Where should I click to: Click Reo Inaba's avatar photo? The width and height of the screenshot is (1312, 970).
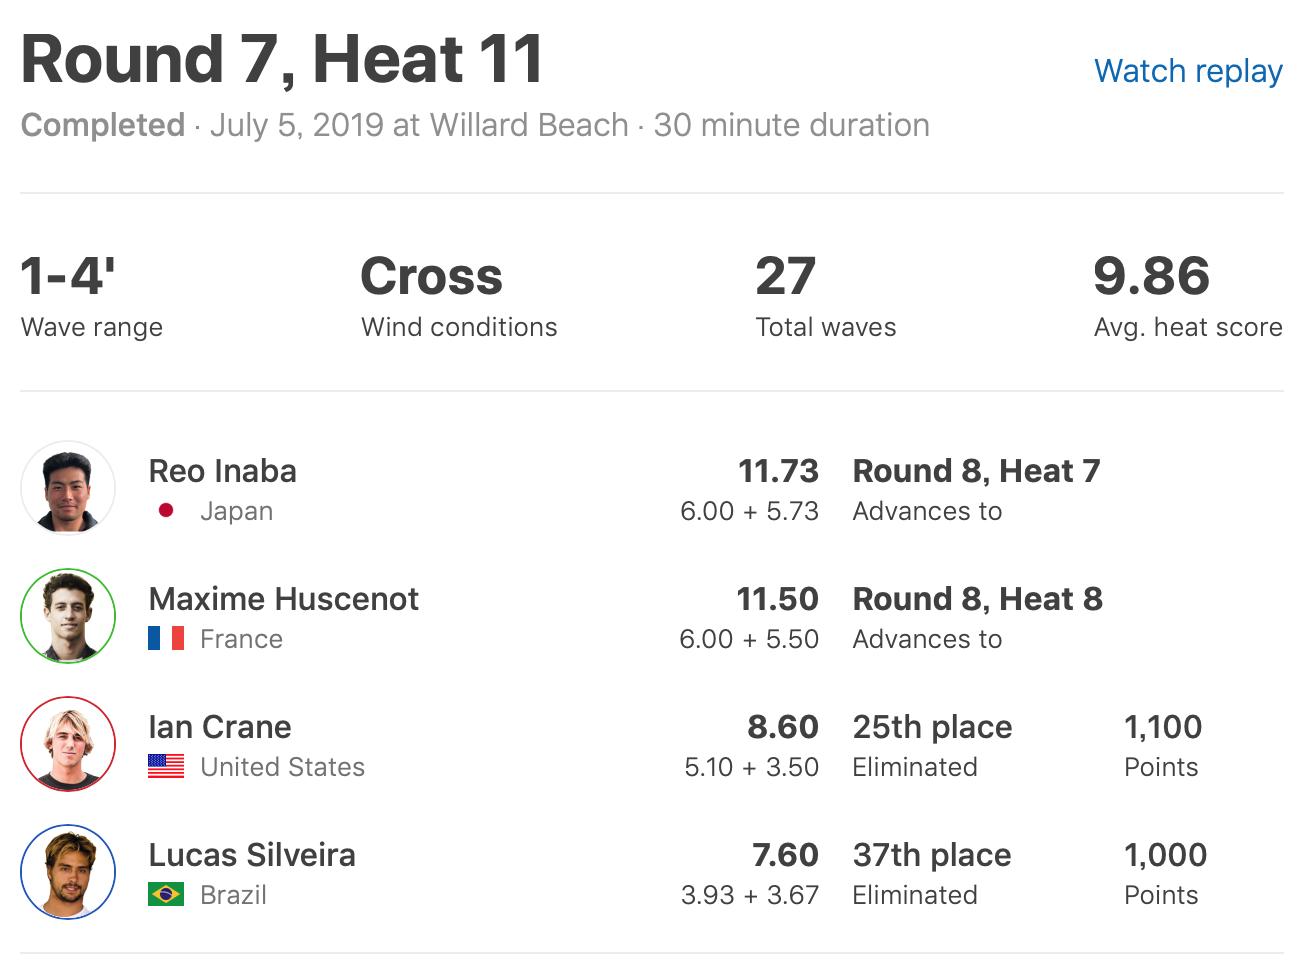point(68,488)
